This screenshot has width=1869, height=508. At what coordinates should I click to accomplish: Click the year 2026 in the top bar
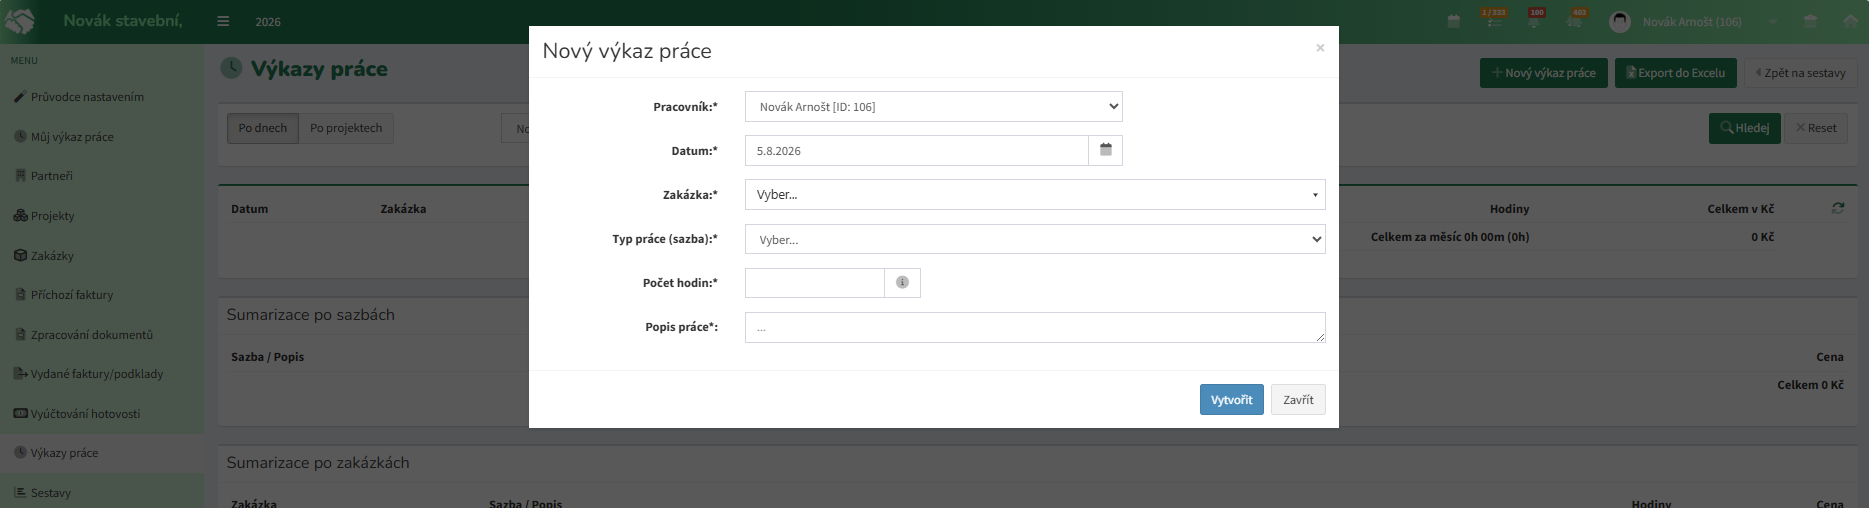click(268, 22)
